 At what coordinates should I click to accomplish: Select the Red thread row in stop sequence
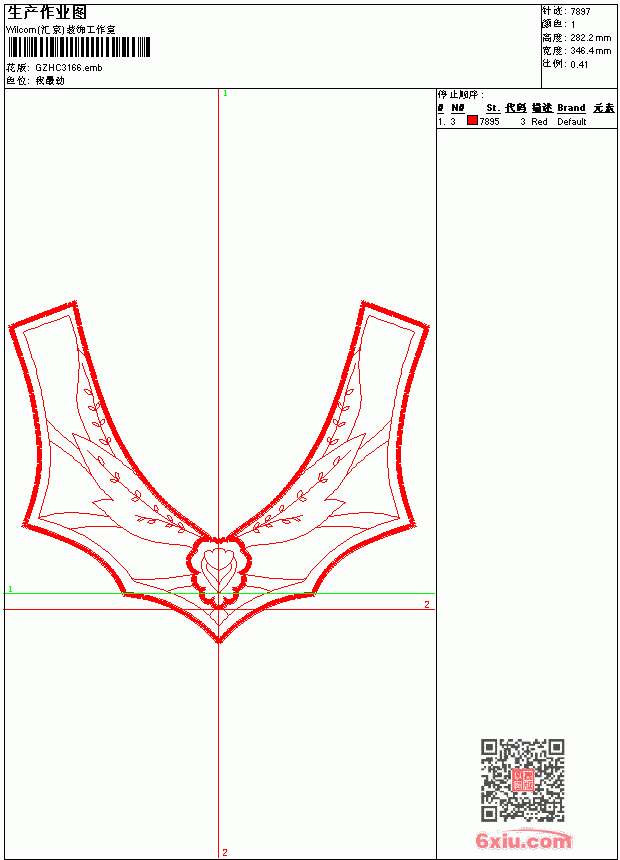[527, 122]
